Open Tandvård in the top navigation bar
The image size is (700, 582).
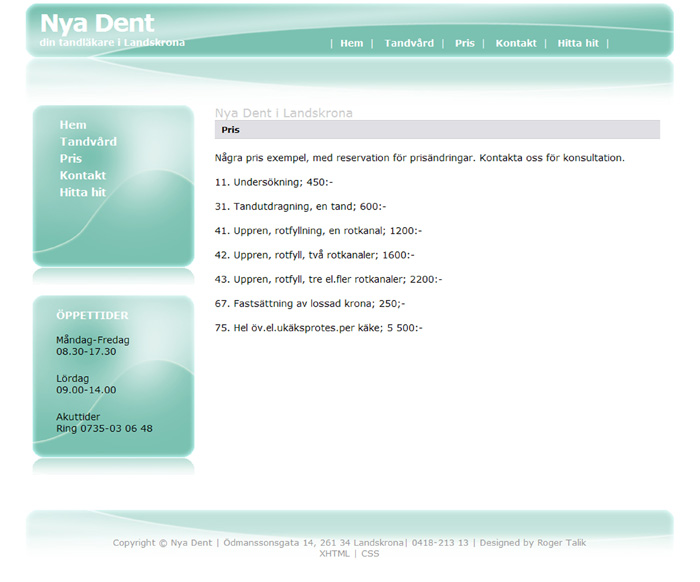(409, 43)
